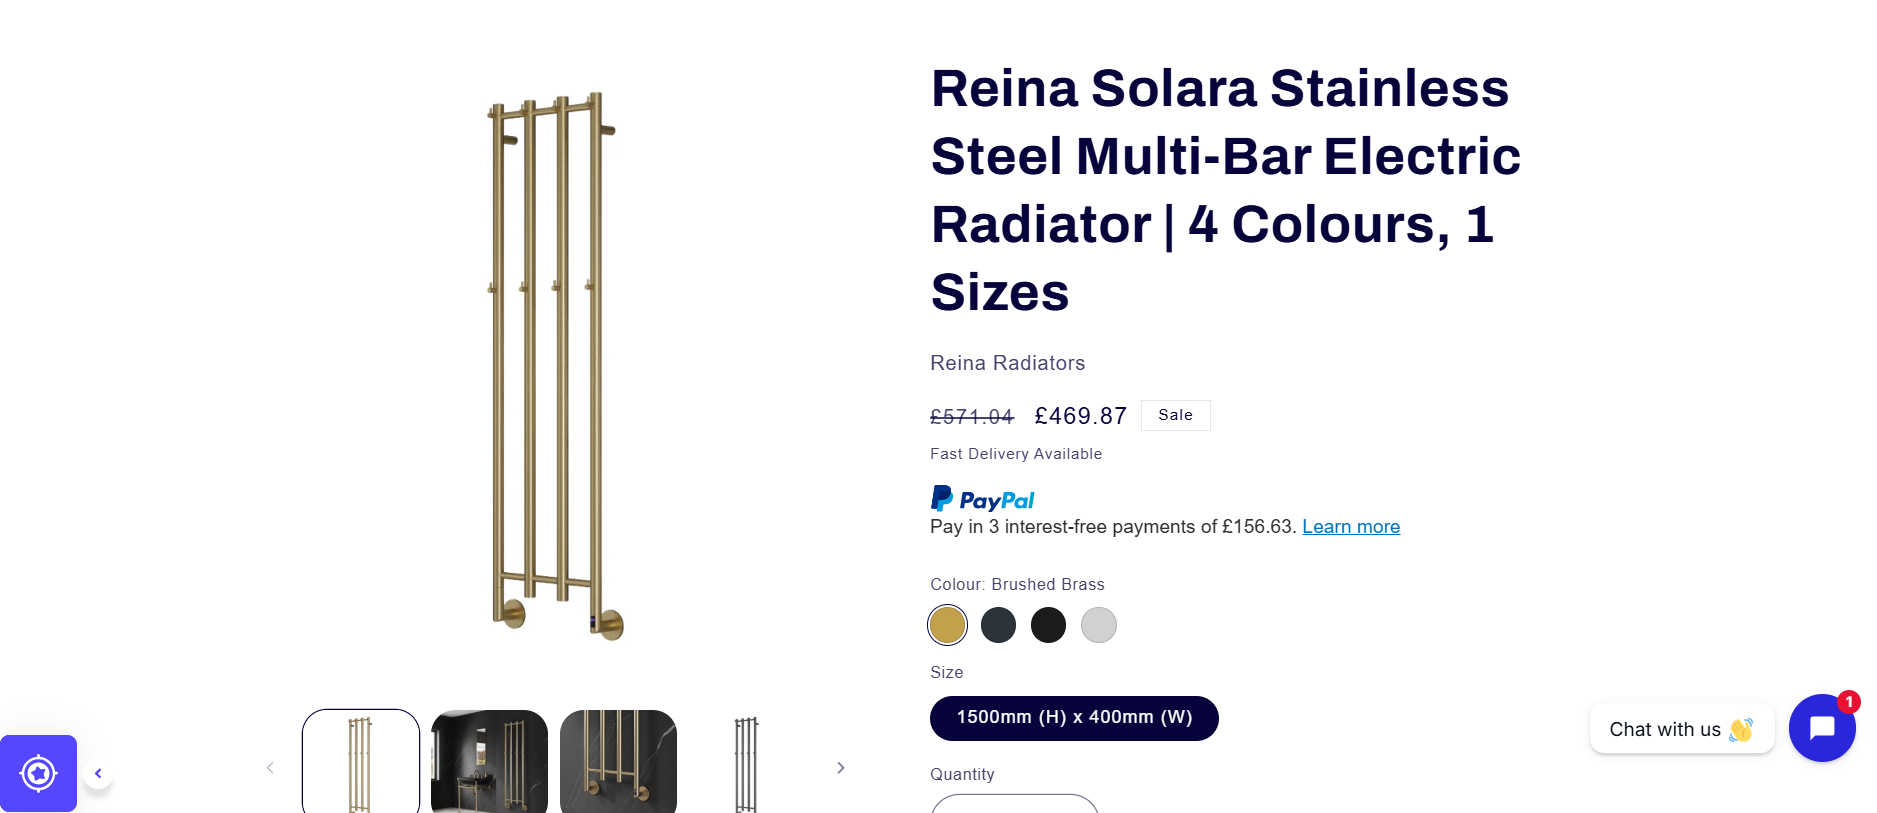Select size 1500mm (H) x 400mm (W)
This screenshot has height=813, width=1877.
click(1074, 718)
